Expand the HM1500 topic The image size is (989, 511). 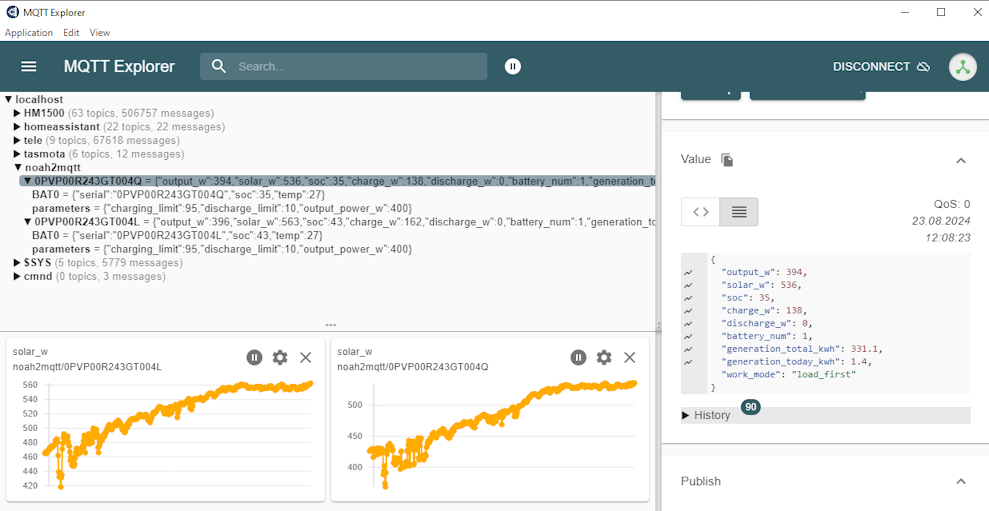[18, 114]
